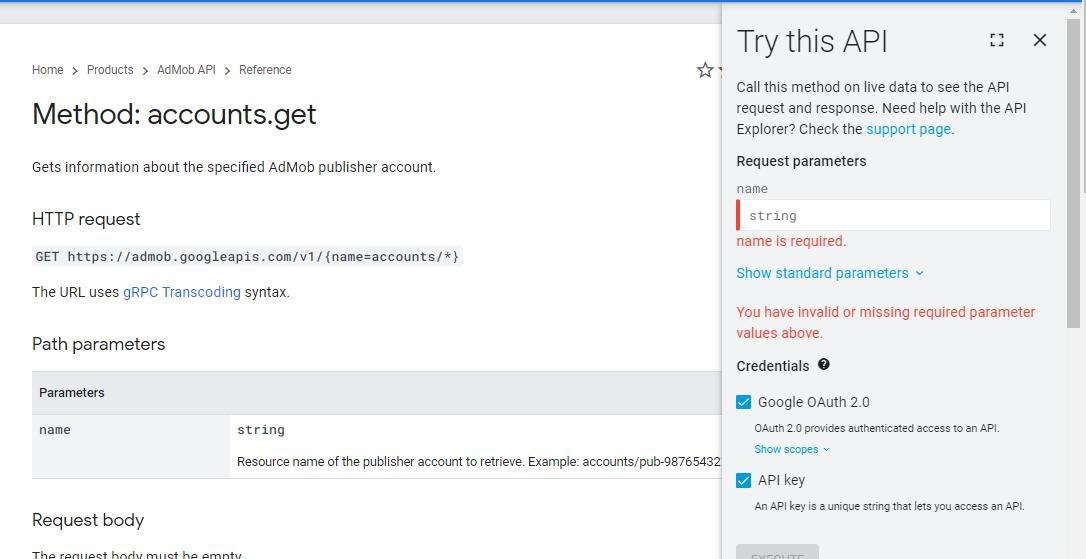The width and height of the screenshot is (1086, 559).
Task: Bookmark page with the star icon
Action: coord(705,70)
